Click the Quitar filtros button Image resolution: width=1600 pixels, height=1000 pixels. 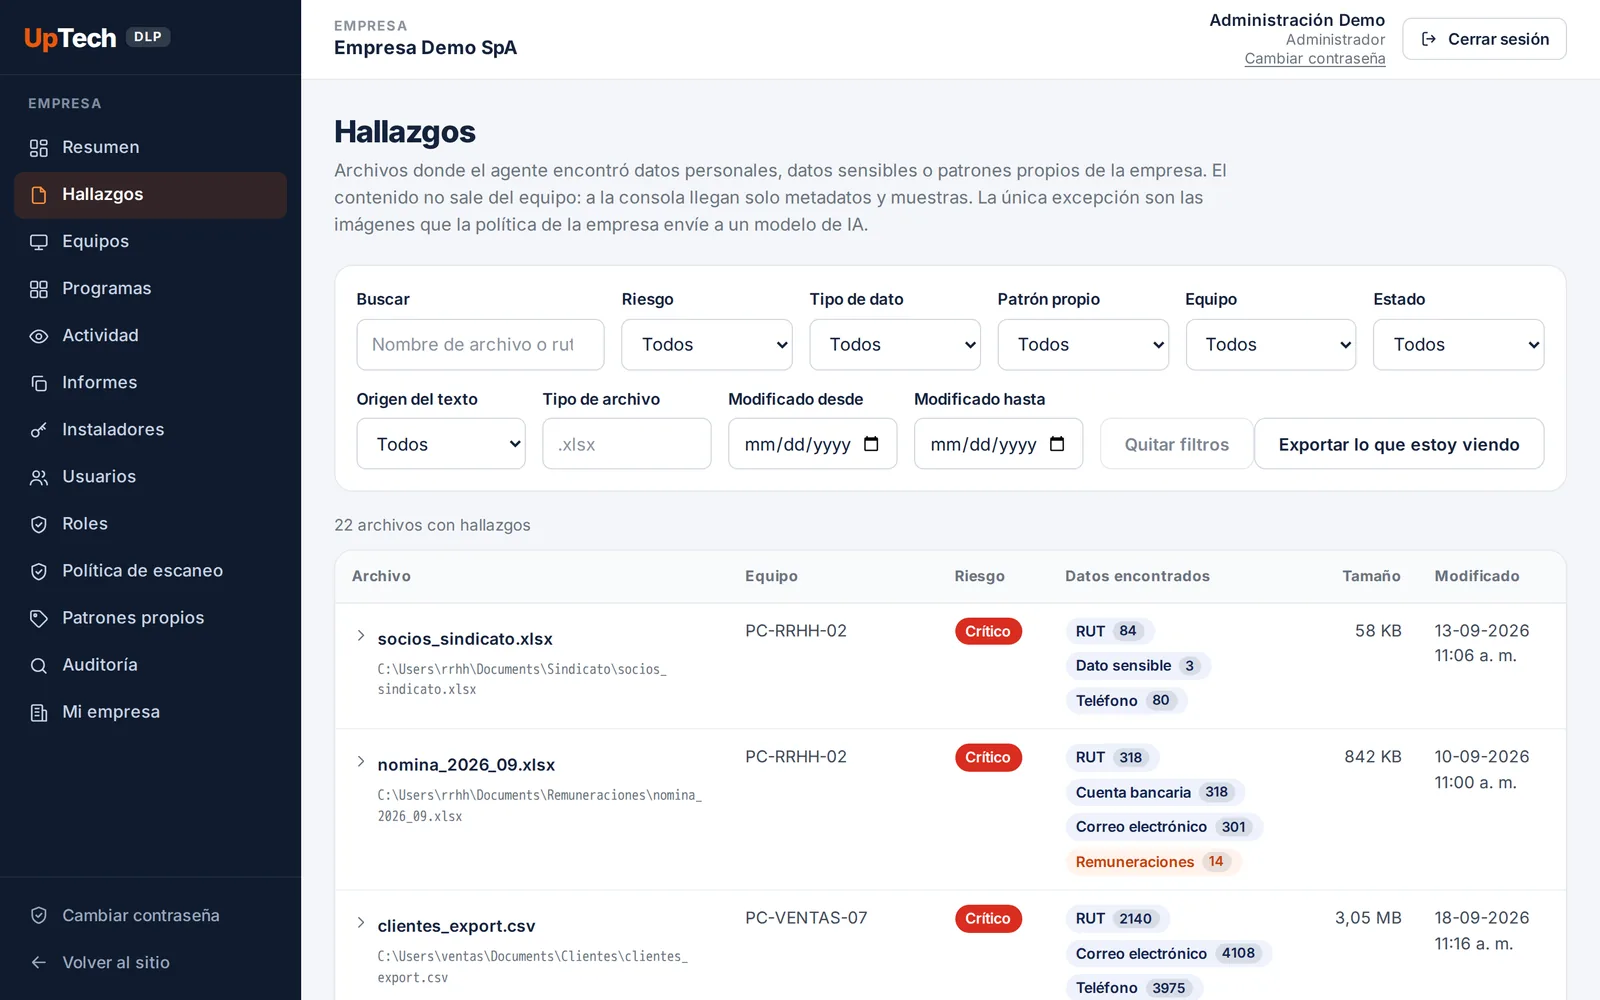coord(1177,444)
